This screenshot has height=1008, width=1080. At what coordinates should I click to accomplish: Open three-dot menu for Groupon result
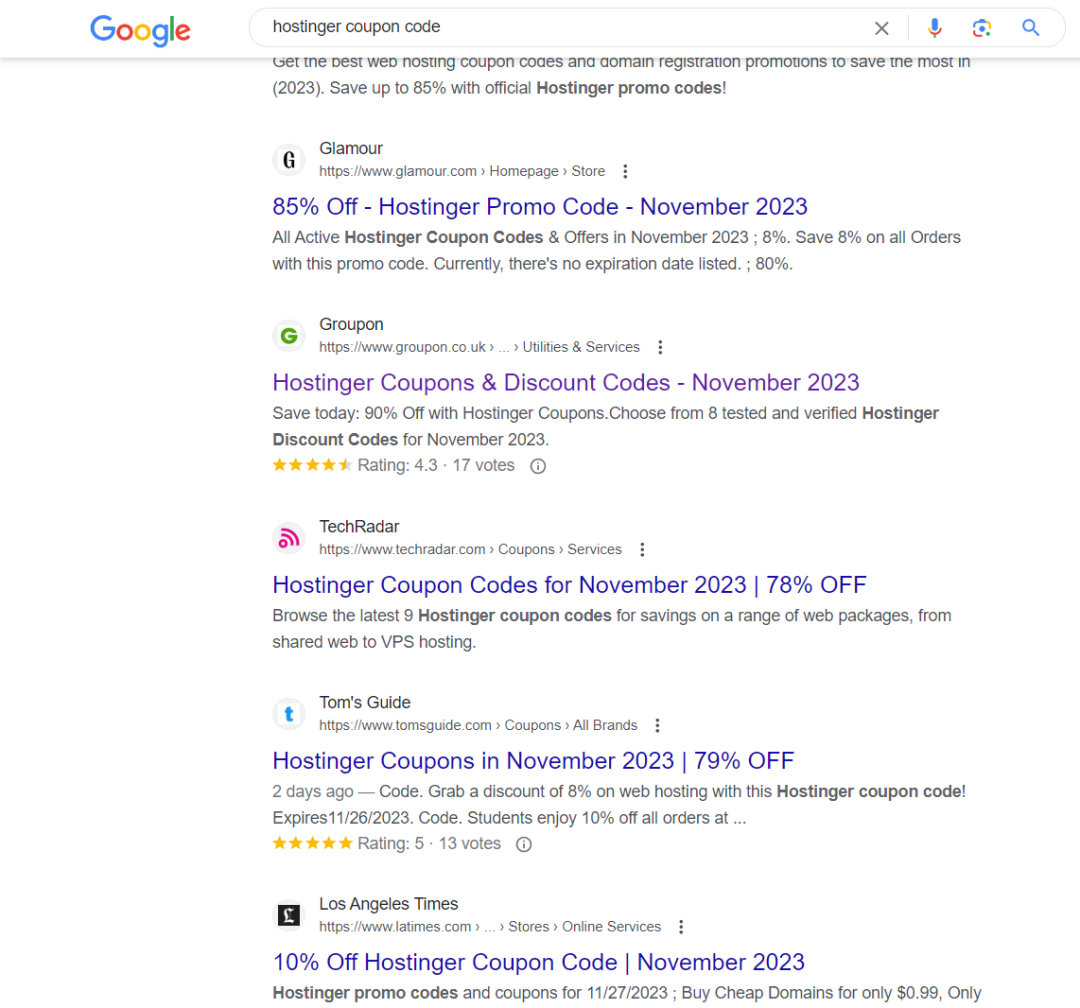point(660,347)
